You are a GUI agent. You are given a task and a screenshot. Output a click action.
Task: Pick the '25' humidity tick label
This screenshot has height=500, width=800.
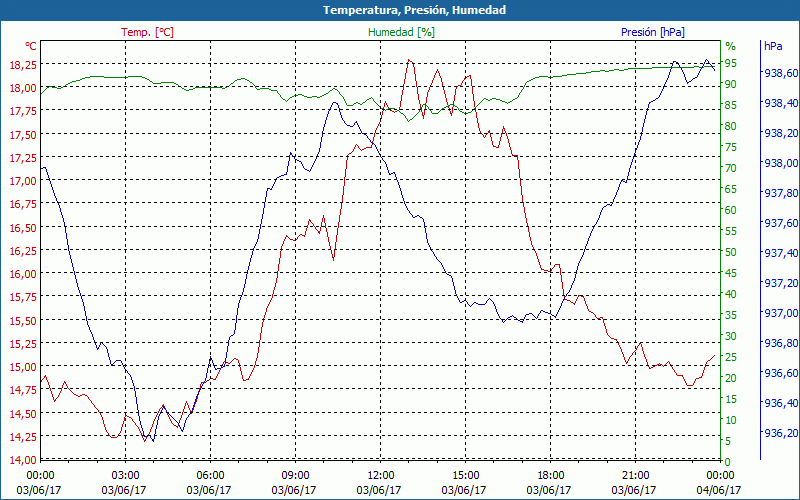coord(731,357)
